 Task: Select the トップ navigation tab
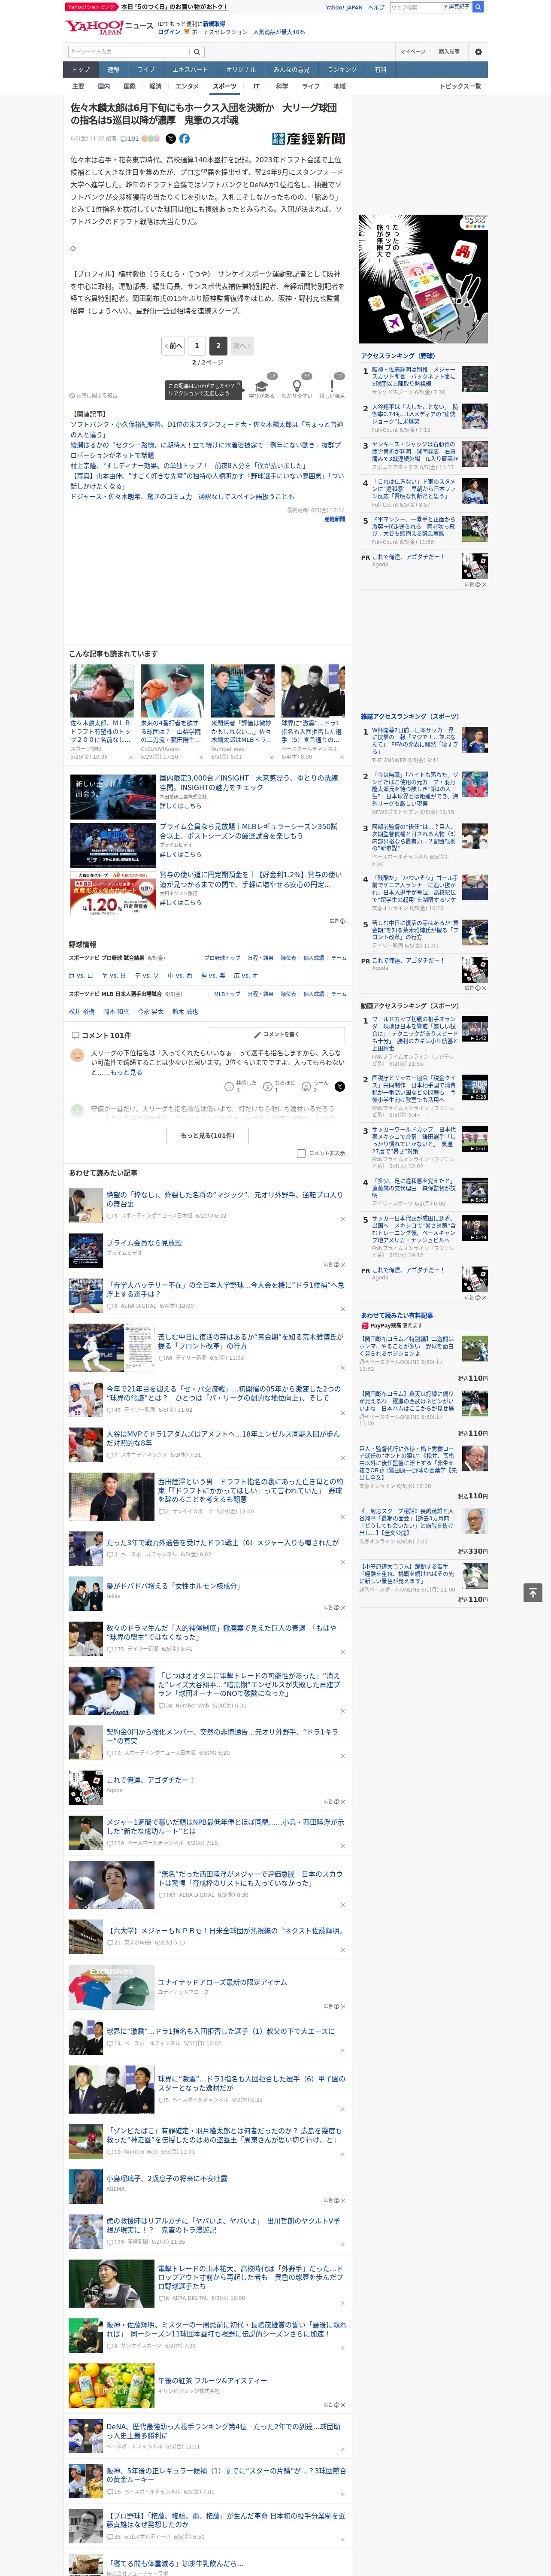[81, 70]
